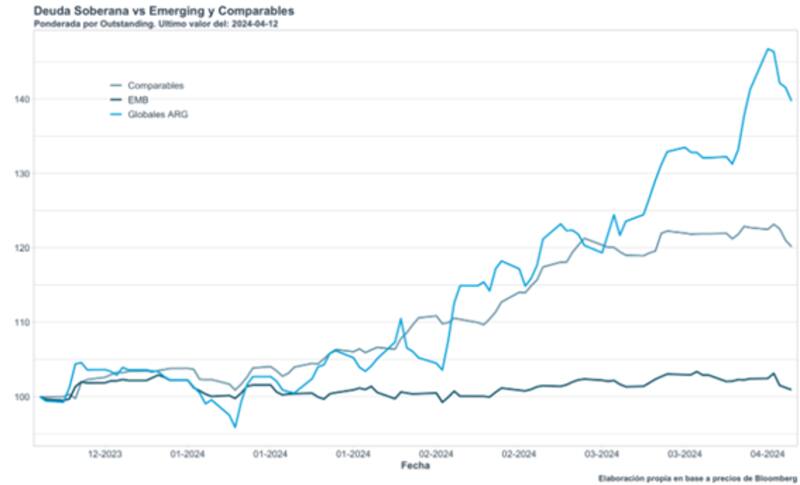This screenshot has height=485, width=800.
Task: Click the 110 y-axis tick label
Action: [22, 323]
